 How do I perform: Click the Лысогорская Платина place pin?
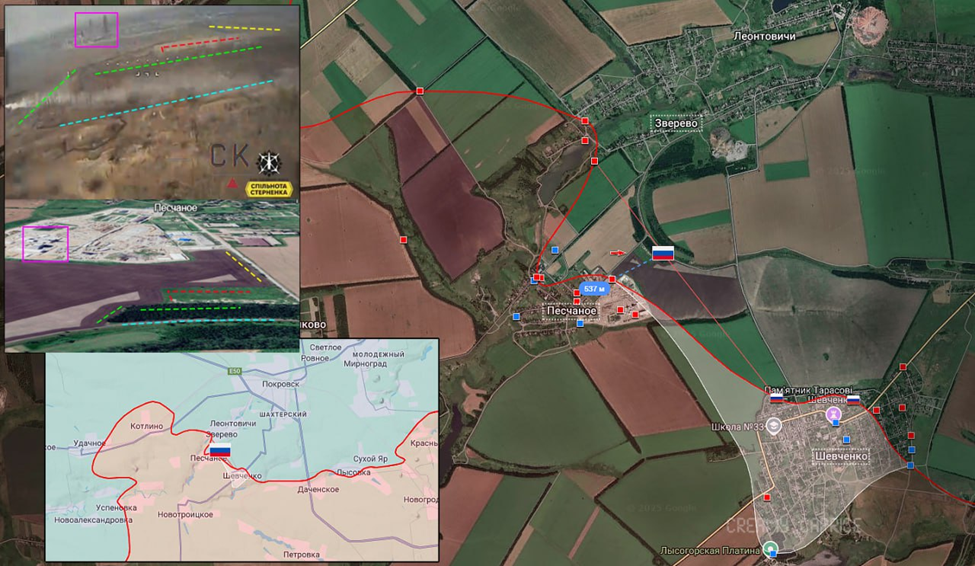pos(771,549)
